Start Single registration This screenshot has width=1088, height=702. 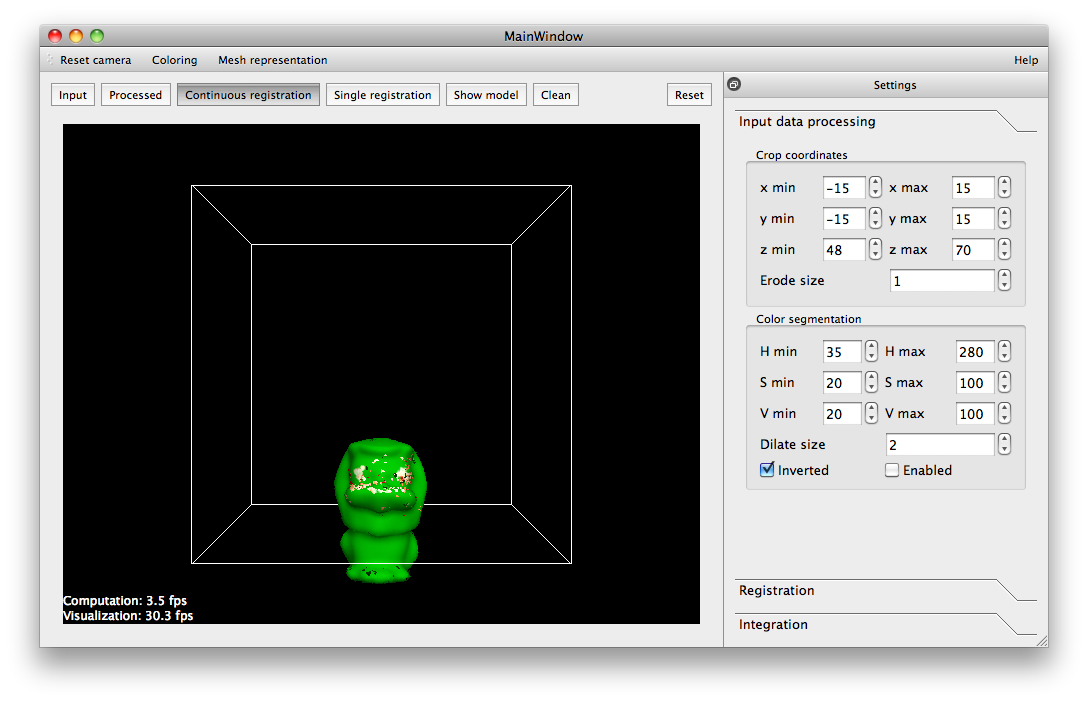382,95
